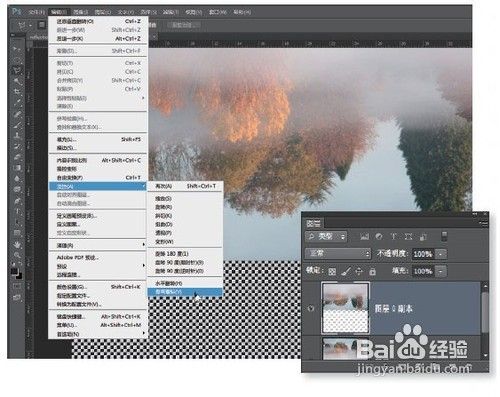The width and height of the screenshot is (500, 397).
Task: Choose 水平翻转(H) in the Transform submenu
Action: click(185, 283)
